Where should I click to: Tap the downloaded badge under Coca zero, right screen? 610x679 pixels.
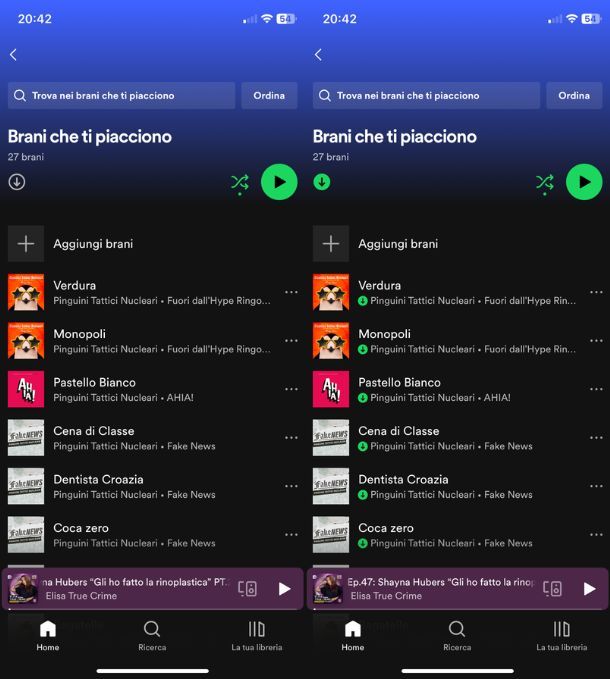tap(363, 543)
